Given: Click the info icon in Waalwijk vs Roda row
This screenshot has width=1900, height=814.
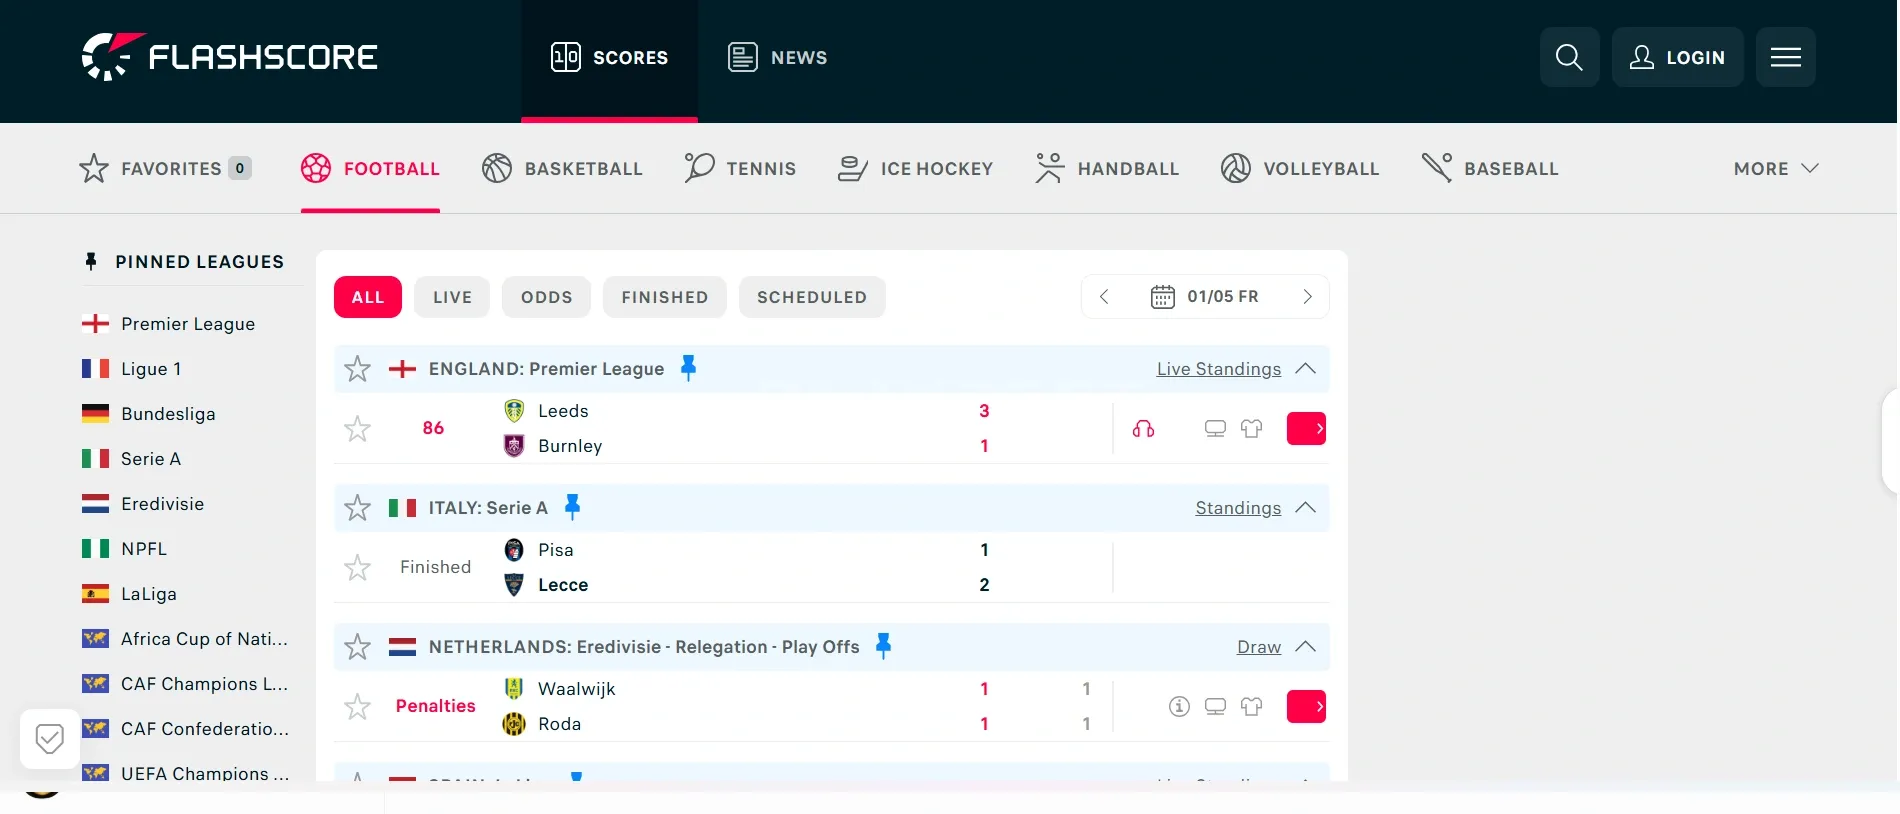Looking at the screenshot, I should coord(1179,707).
